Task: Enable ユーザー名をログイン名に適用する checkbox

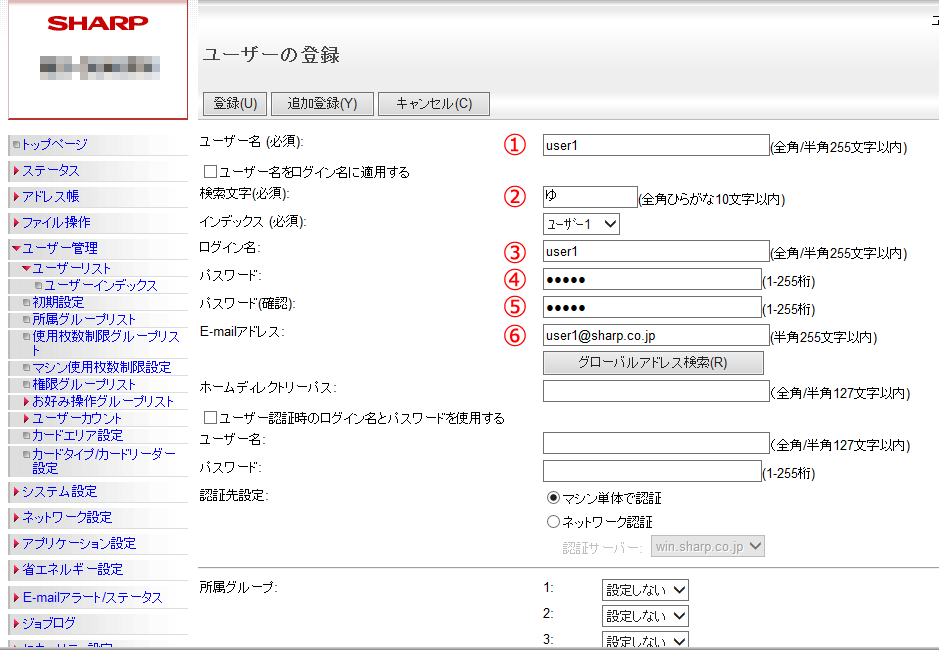Action: pyautogui.click(x=211, y=172)
